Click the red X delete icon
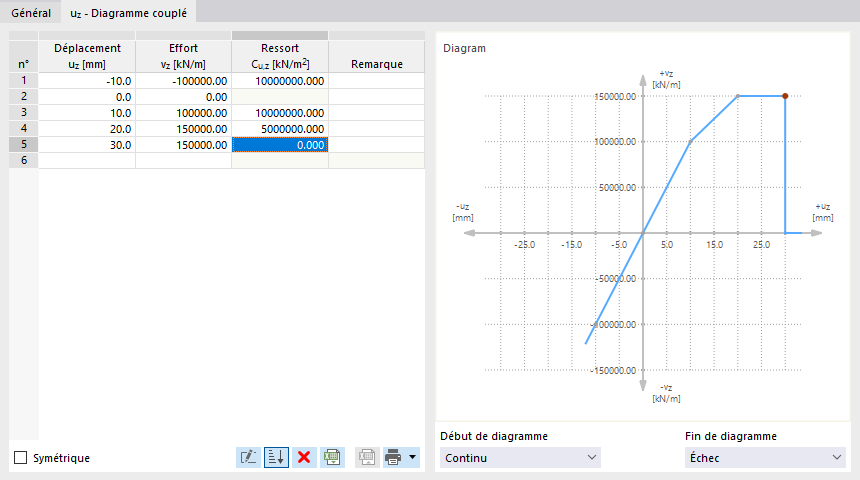The image size is (860, 480). pos(304,457)
